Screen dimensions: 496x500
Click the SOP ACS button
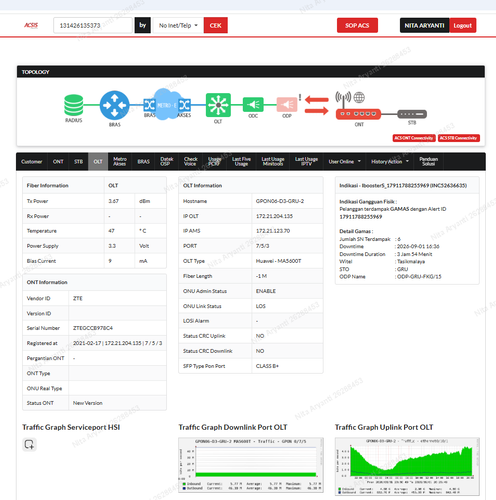point(357,25)
